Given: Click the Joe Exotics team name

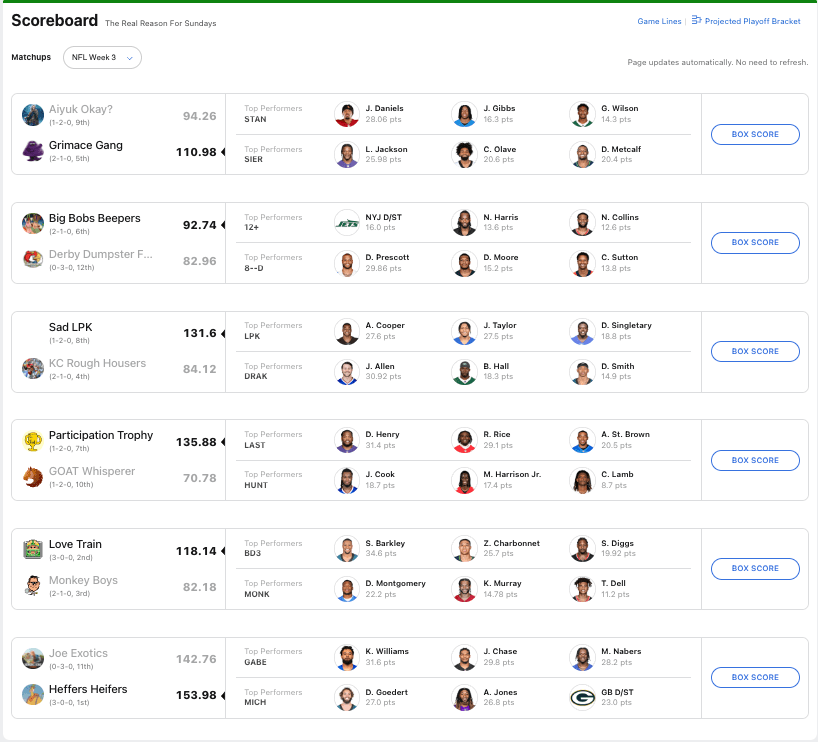Looking at the screenshot, I should pyautogui.click(x=78, y=653).
